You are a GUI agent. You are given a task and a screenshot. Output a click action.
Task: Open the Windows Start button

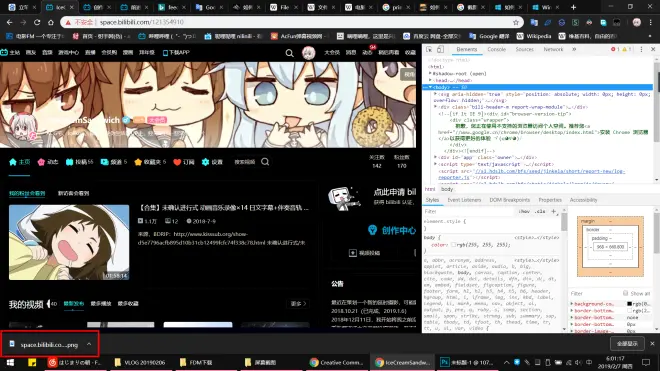point(10,362)
